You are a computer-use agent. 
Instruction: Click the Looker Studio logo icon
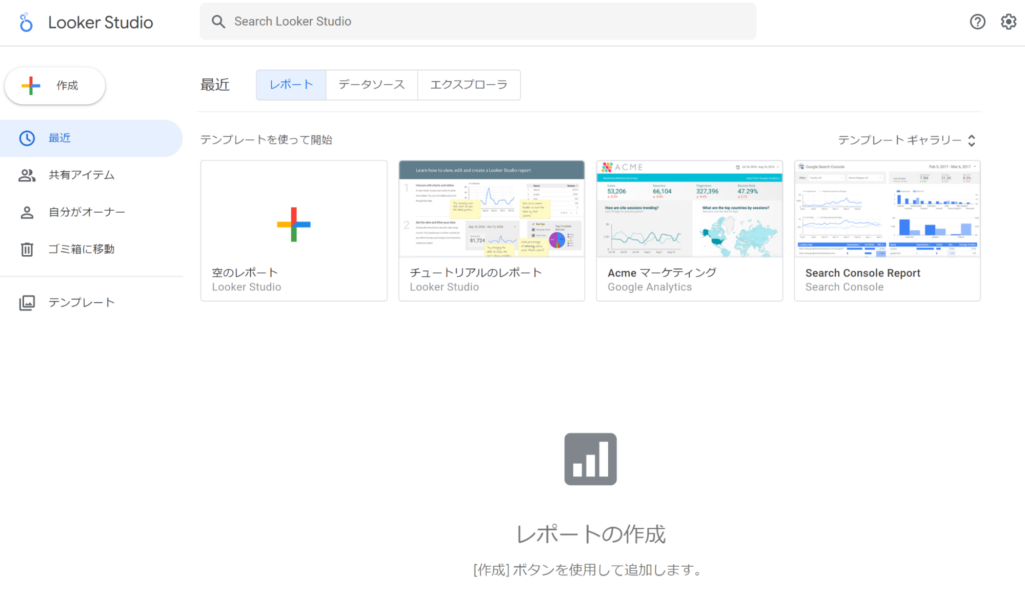point(27,22)
